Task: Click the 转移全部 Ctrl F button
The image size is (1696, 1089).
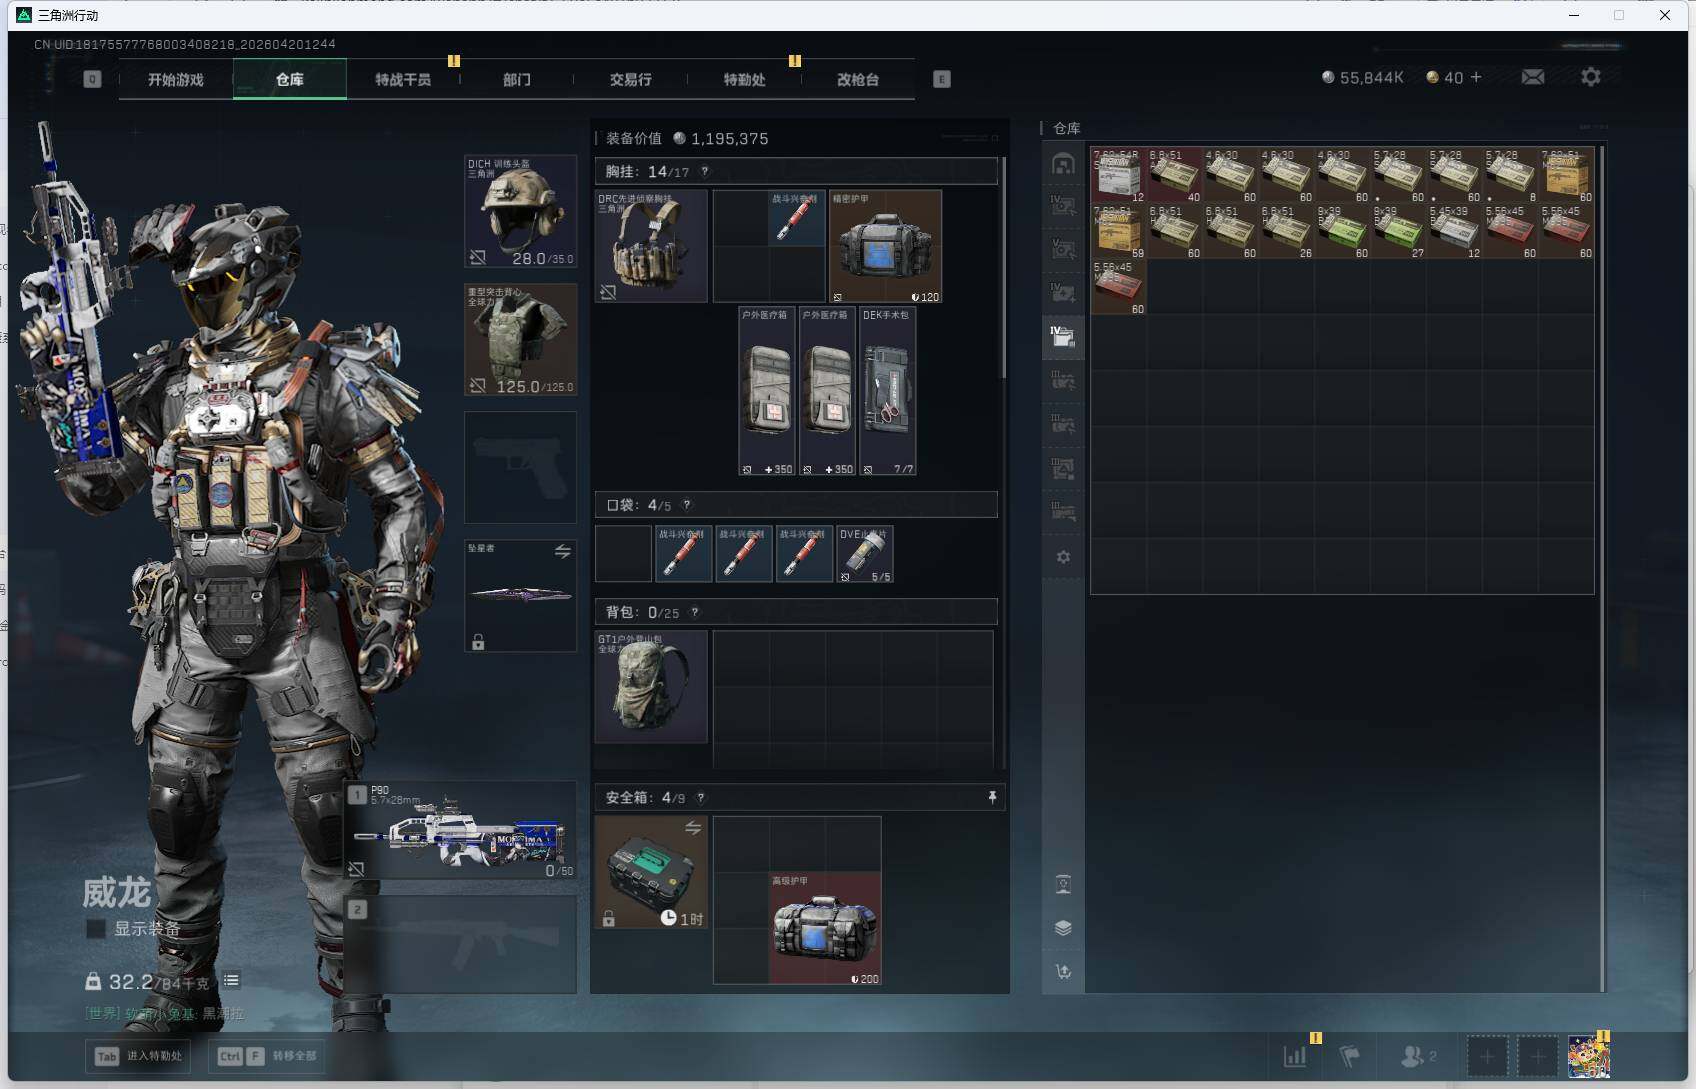Action: tap(267, 1056)
